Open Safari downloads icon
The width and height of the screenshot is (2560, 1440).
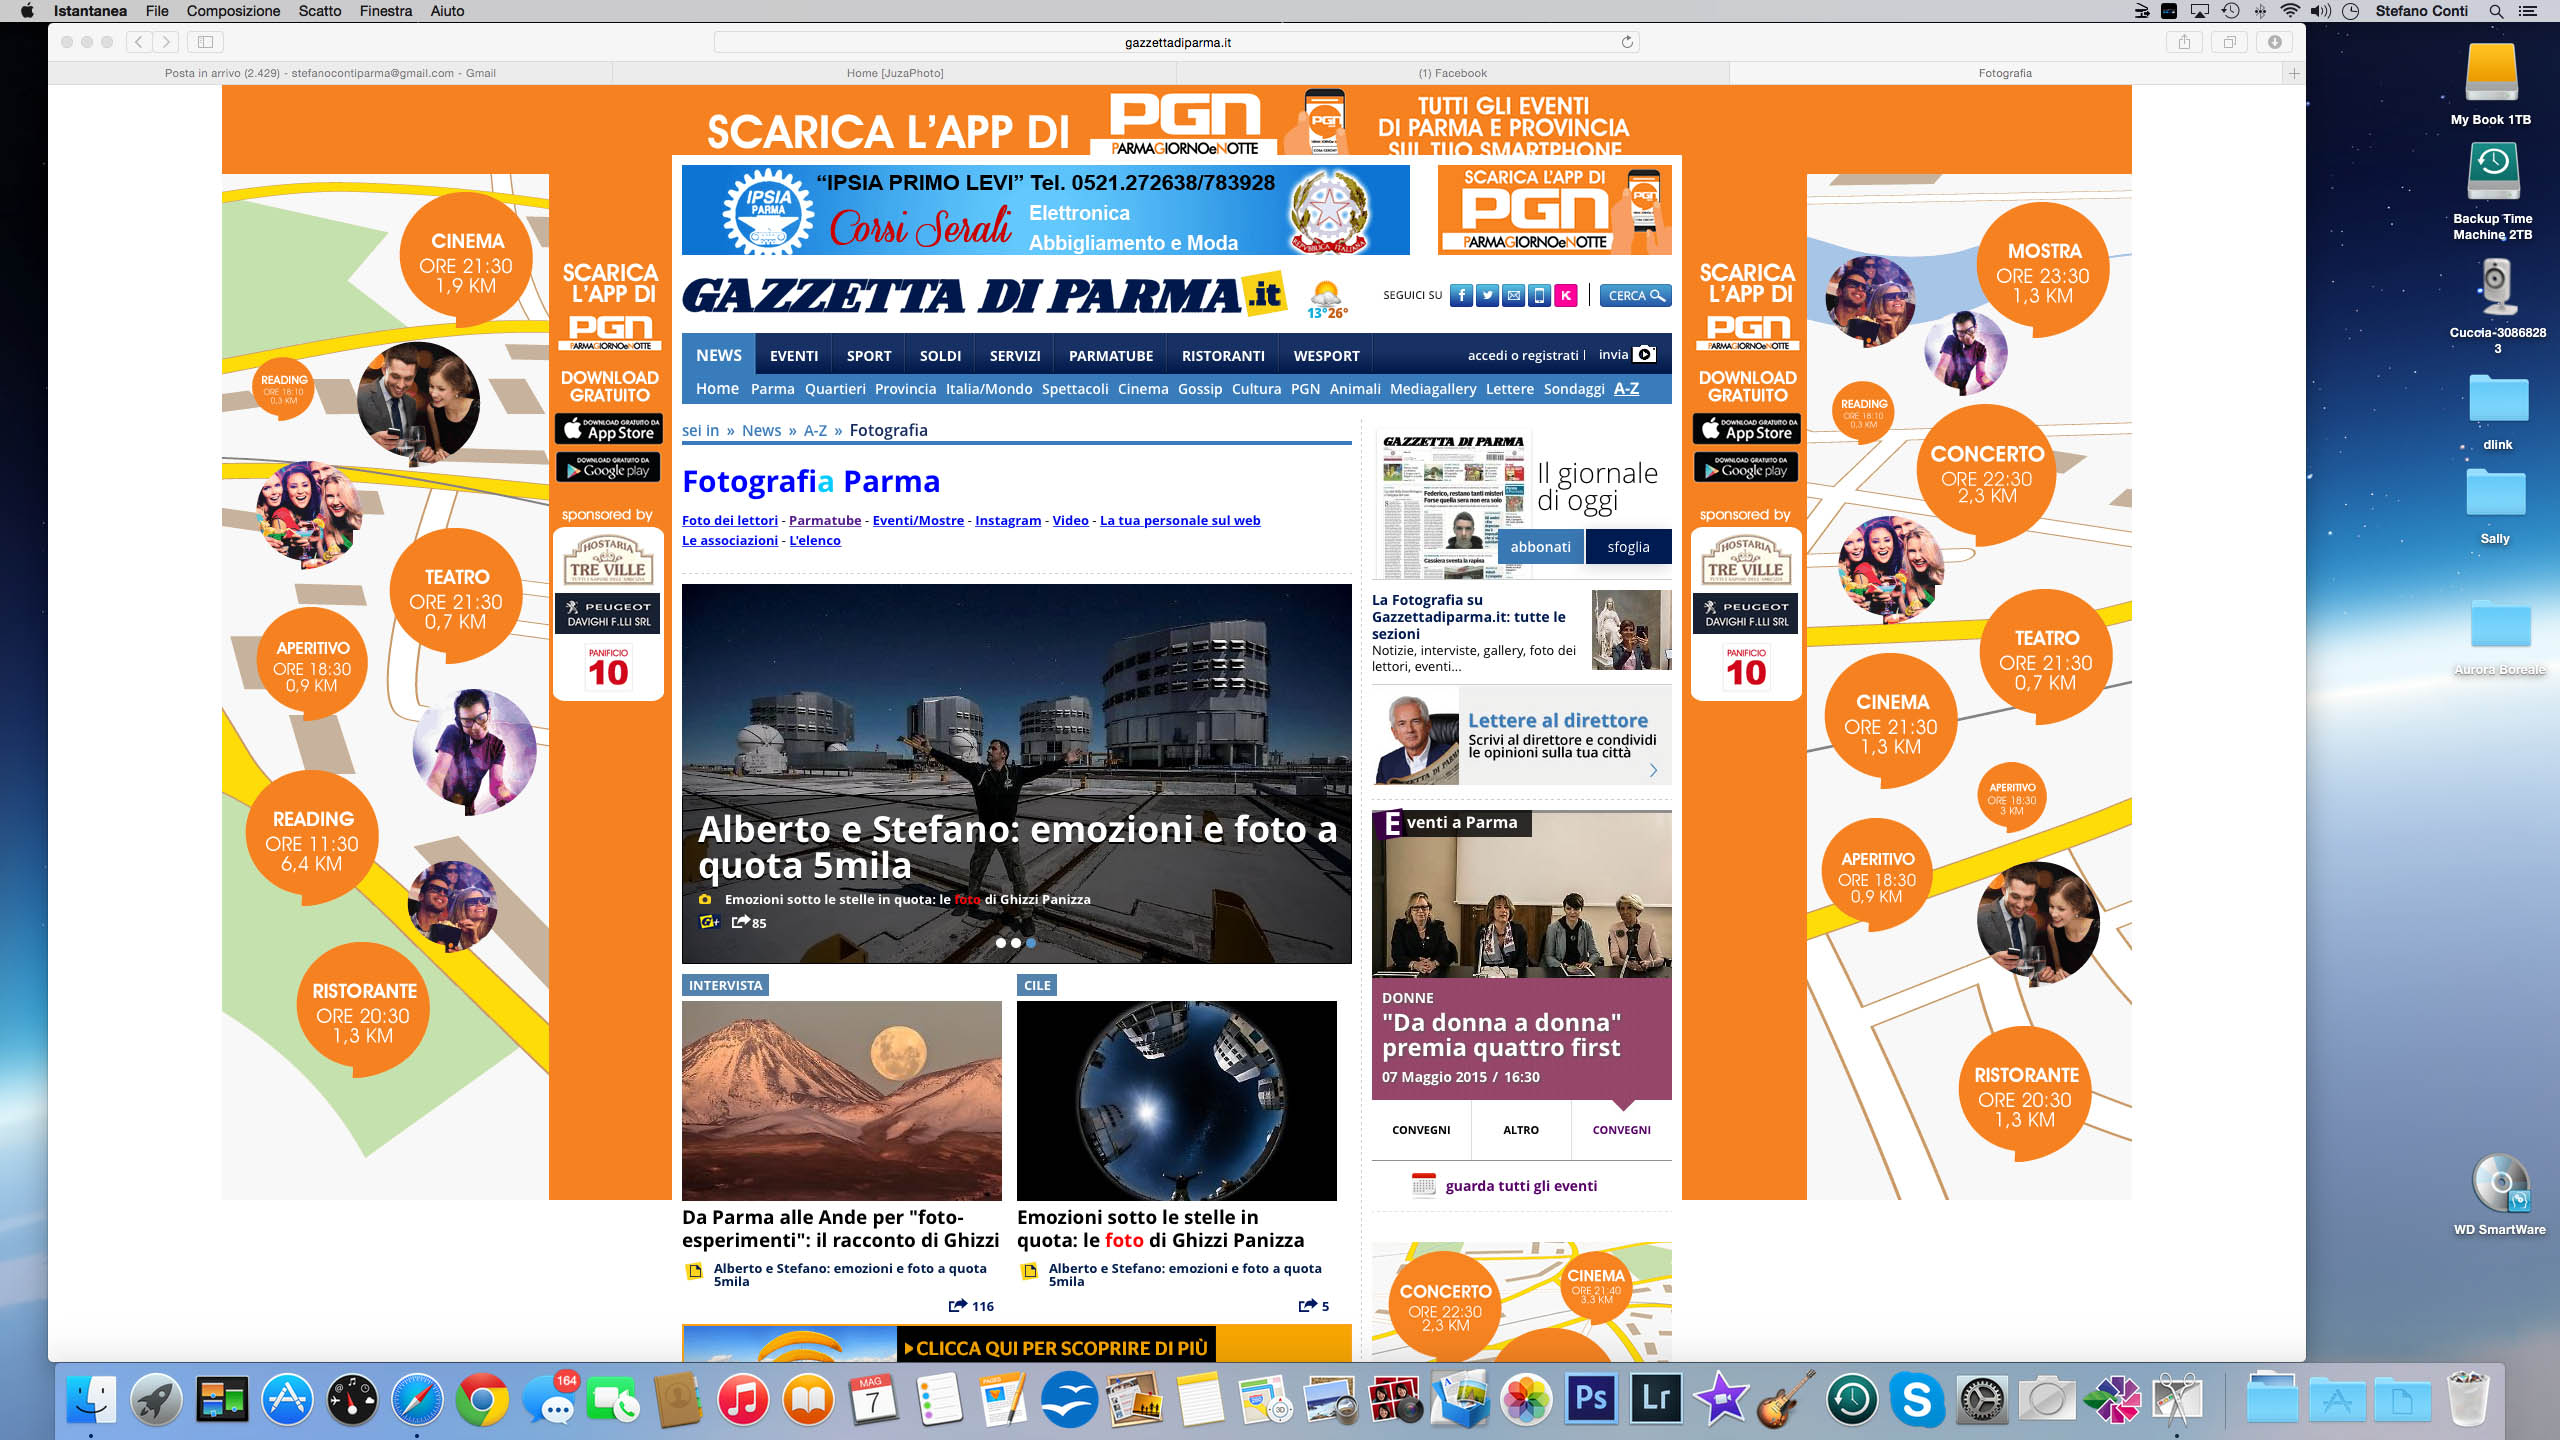2275,42
